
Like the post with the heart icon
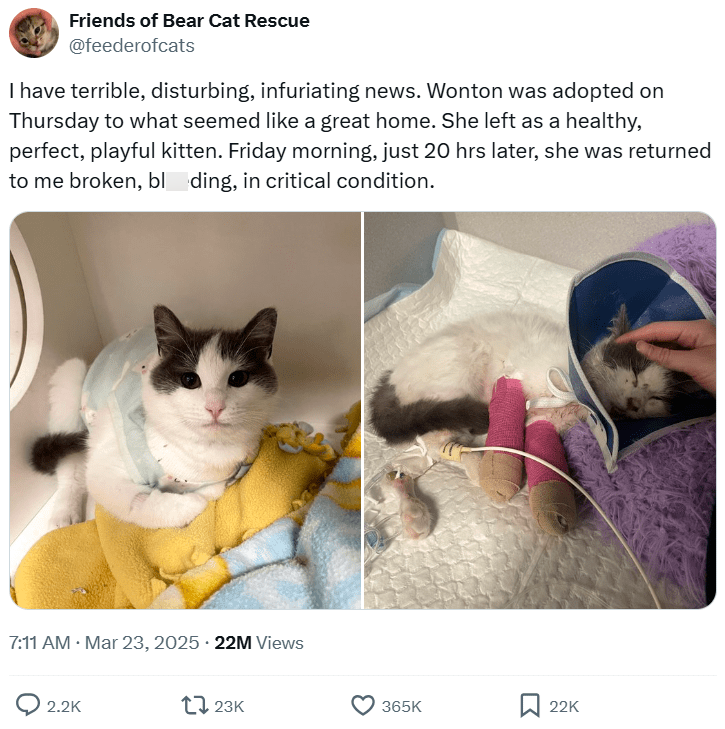pyautogui.click(x=362, y=705)
